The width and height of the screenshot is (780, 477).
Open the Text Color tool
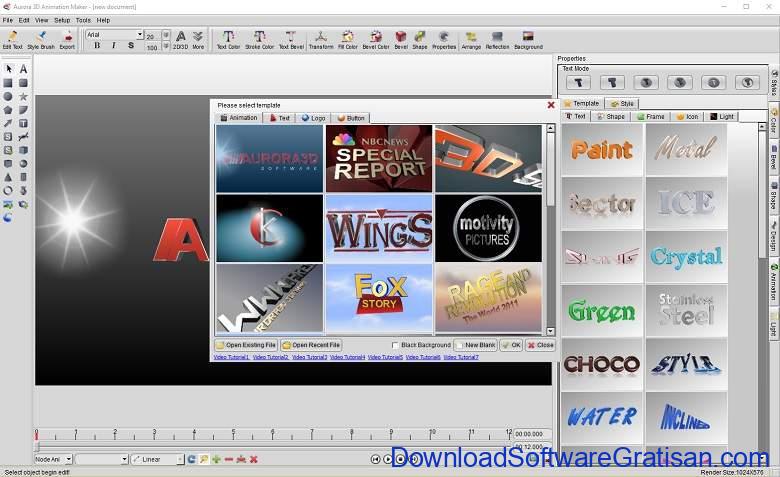[x=228, y=40]
